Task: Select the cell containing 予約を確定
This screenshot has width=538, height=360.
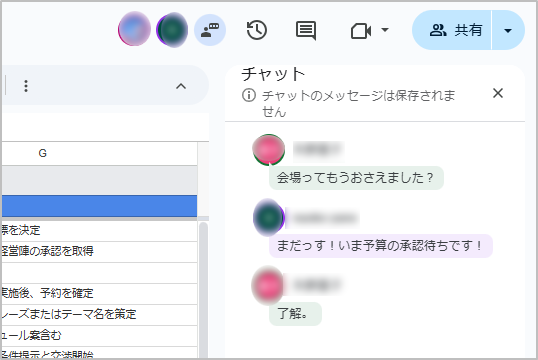Action: point(100,294)
